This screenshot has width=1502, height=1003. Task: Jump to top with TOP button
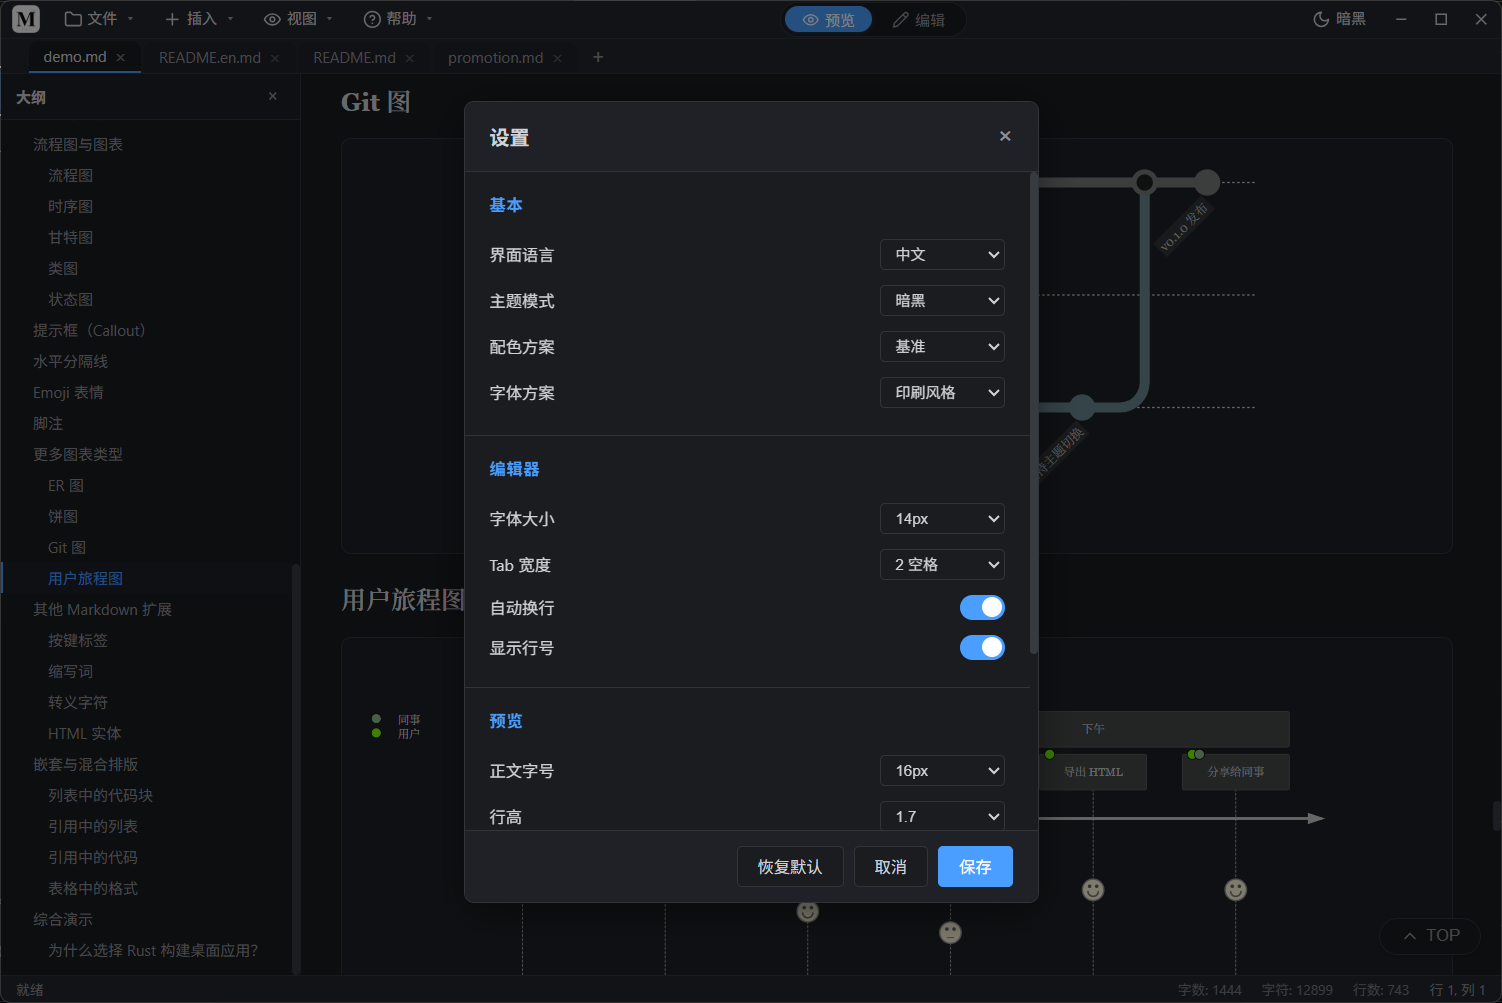(x=1431, y=935)
